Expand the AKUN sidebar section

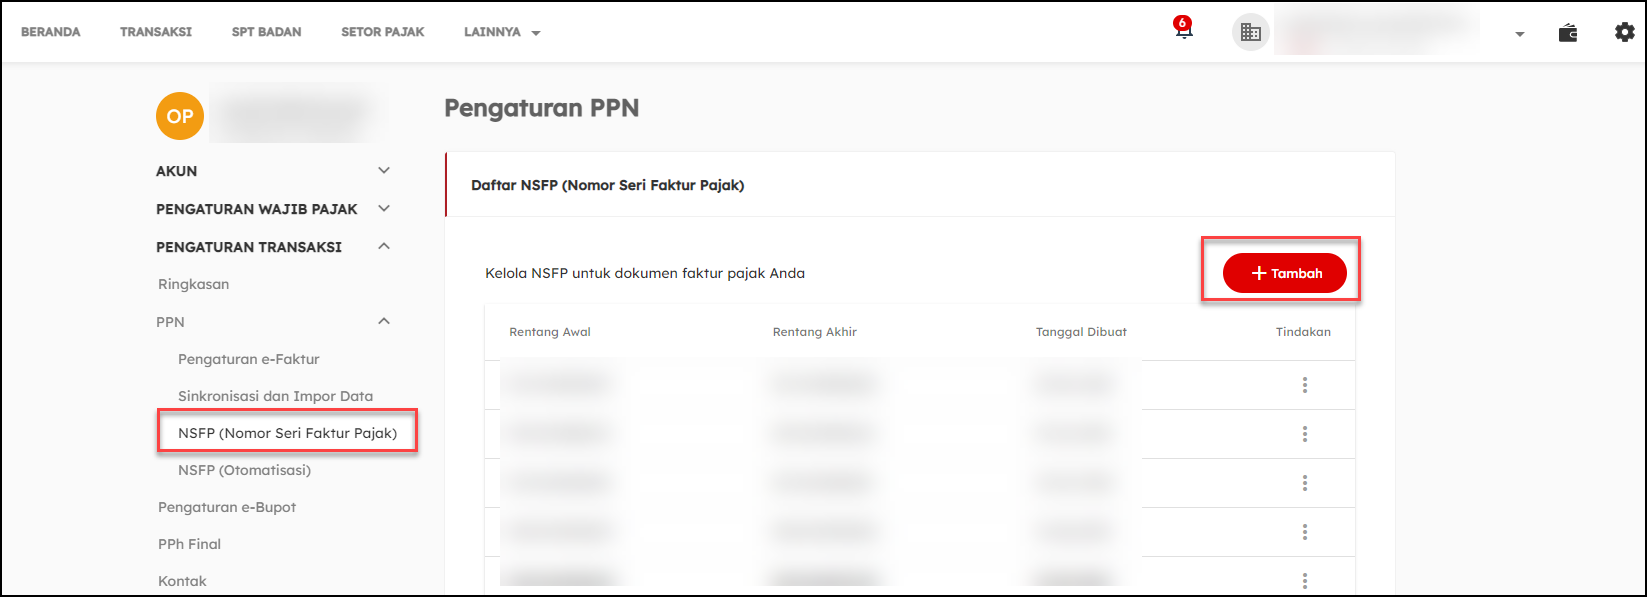pyautogui.click(x=384, y=171)
